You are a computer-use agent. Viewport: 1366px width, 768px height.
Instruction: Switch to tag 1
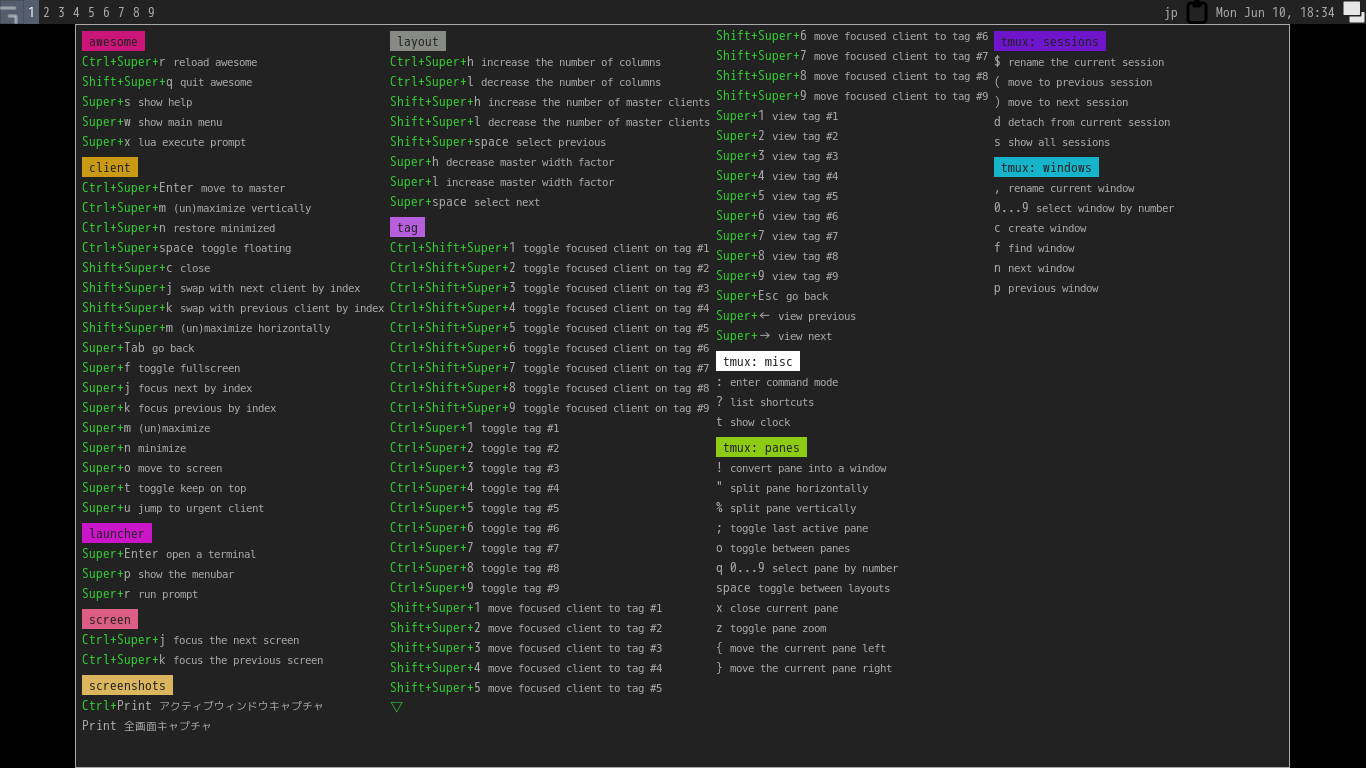coord(31,12)
